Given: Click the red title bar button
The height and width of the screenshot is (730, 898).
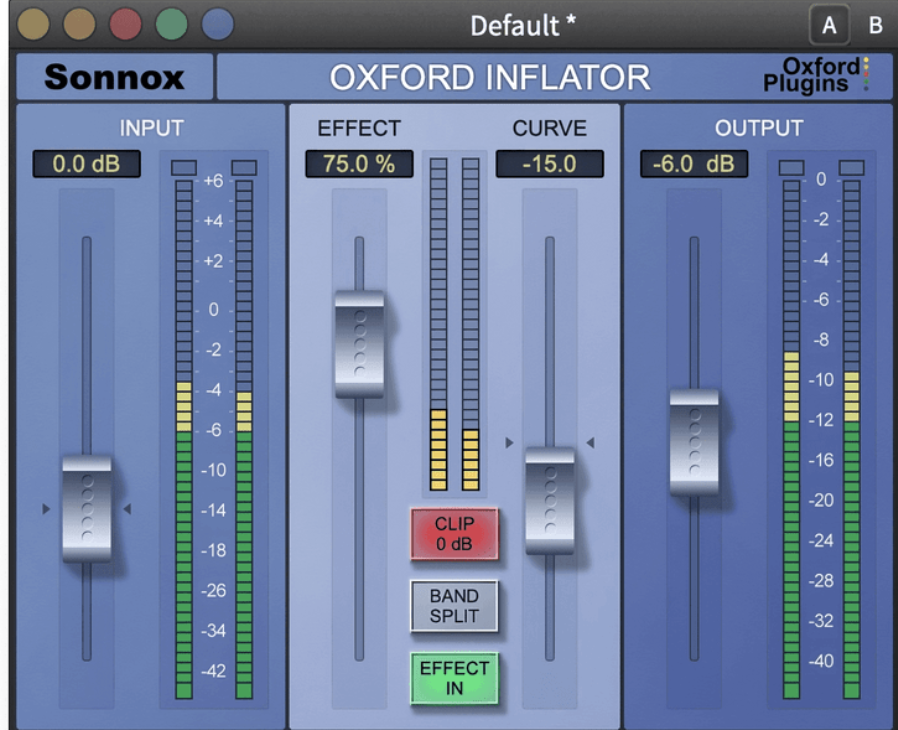Looking at the screenshot, I should pyautogui.click(x=125, y=24).
